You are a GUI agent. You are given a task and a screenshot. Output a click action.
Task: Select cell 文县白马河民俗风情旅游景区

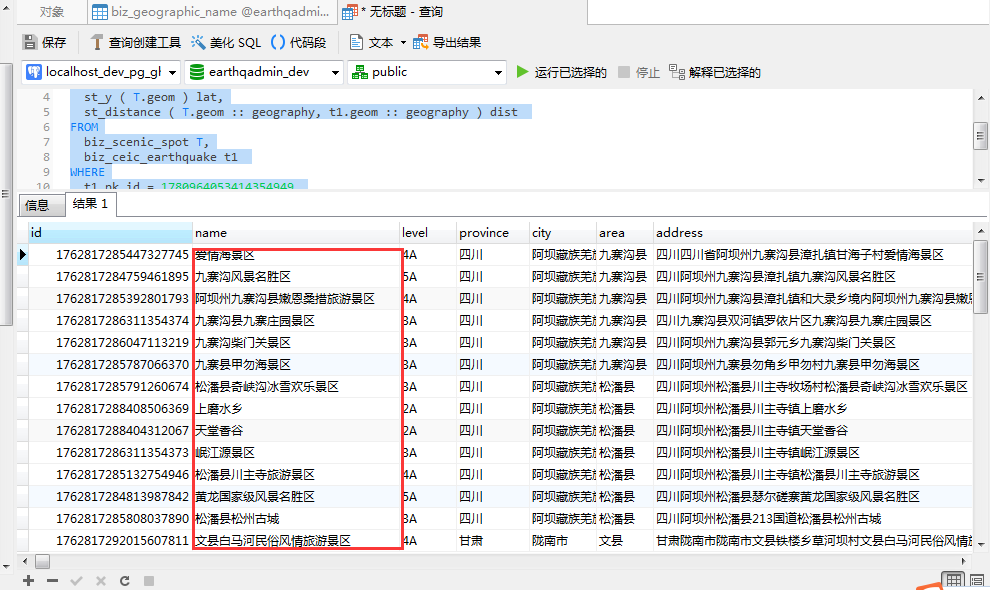pyautogui.click(x=296, y=541)
